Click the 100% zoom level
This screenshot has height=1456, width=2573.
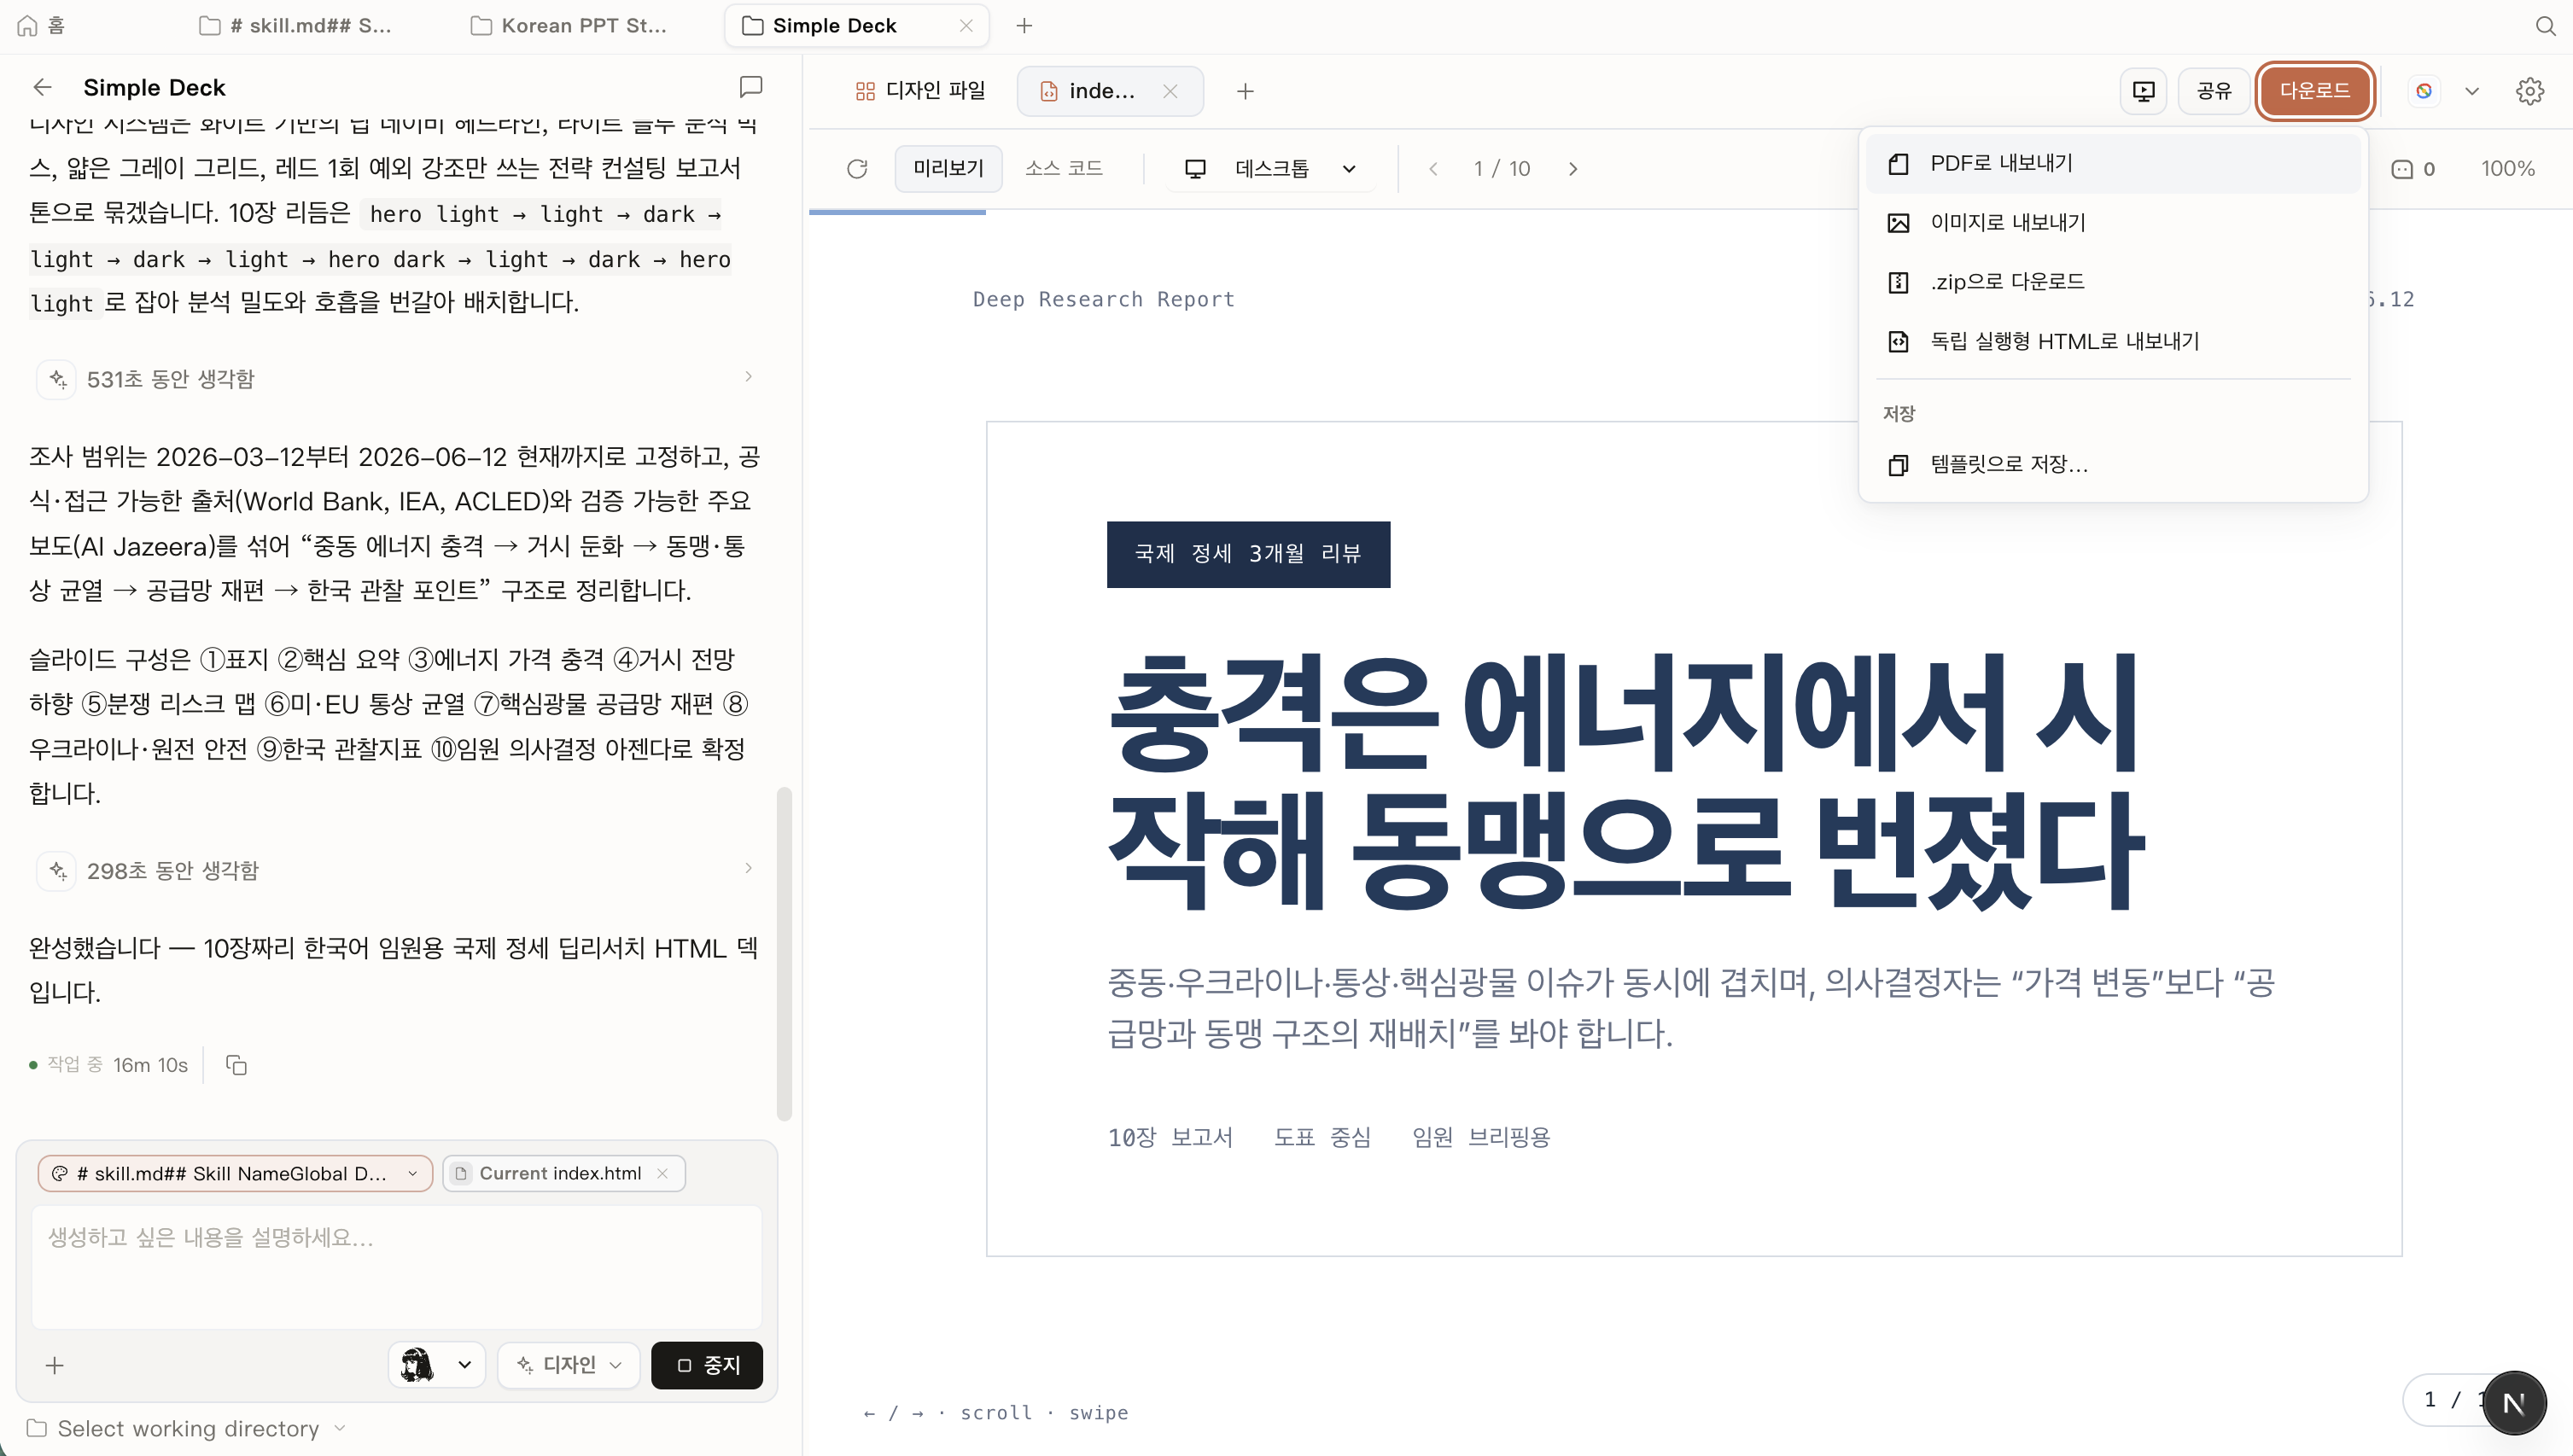pos(2507,168)
